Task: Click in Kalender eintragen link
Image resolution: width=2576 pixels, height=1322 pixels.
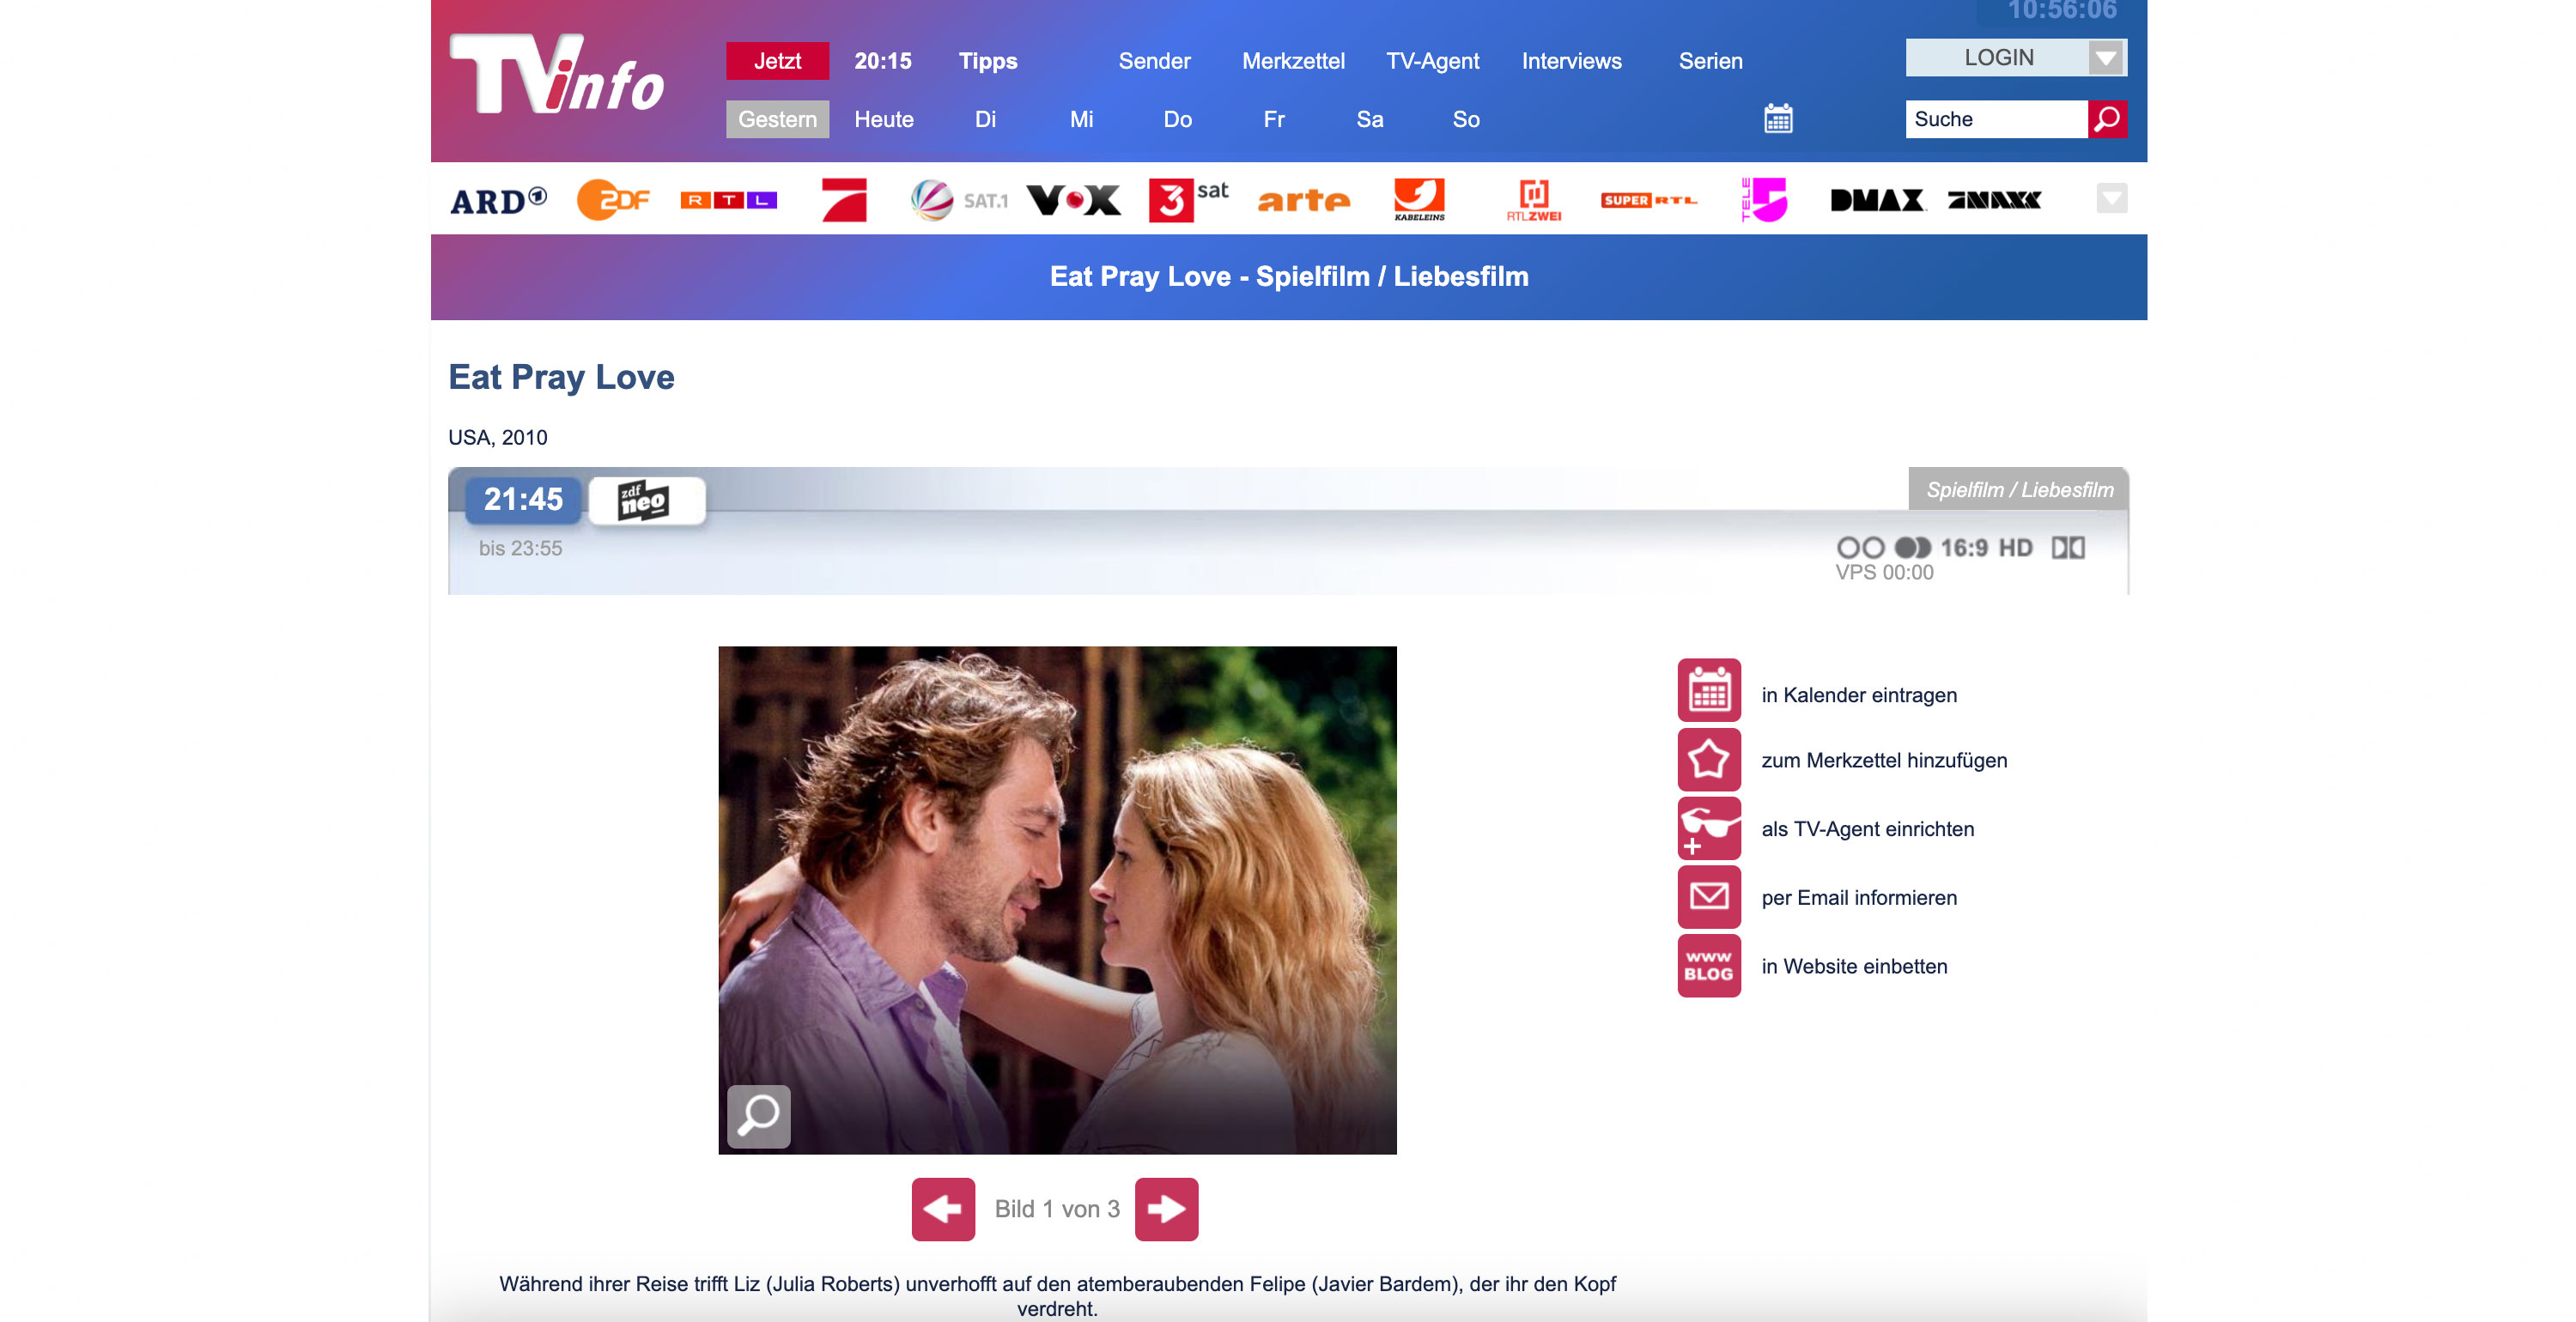Action: [x=1859, y=695]
